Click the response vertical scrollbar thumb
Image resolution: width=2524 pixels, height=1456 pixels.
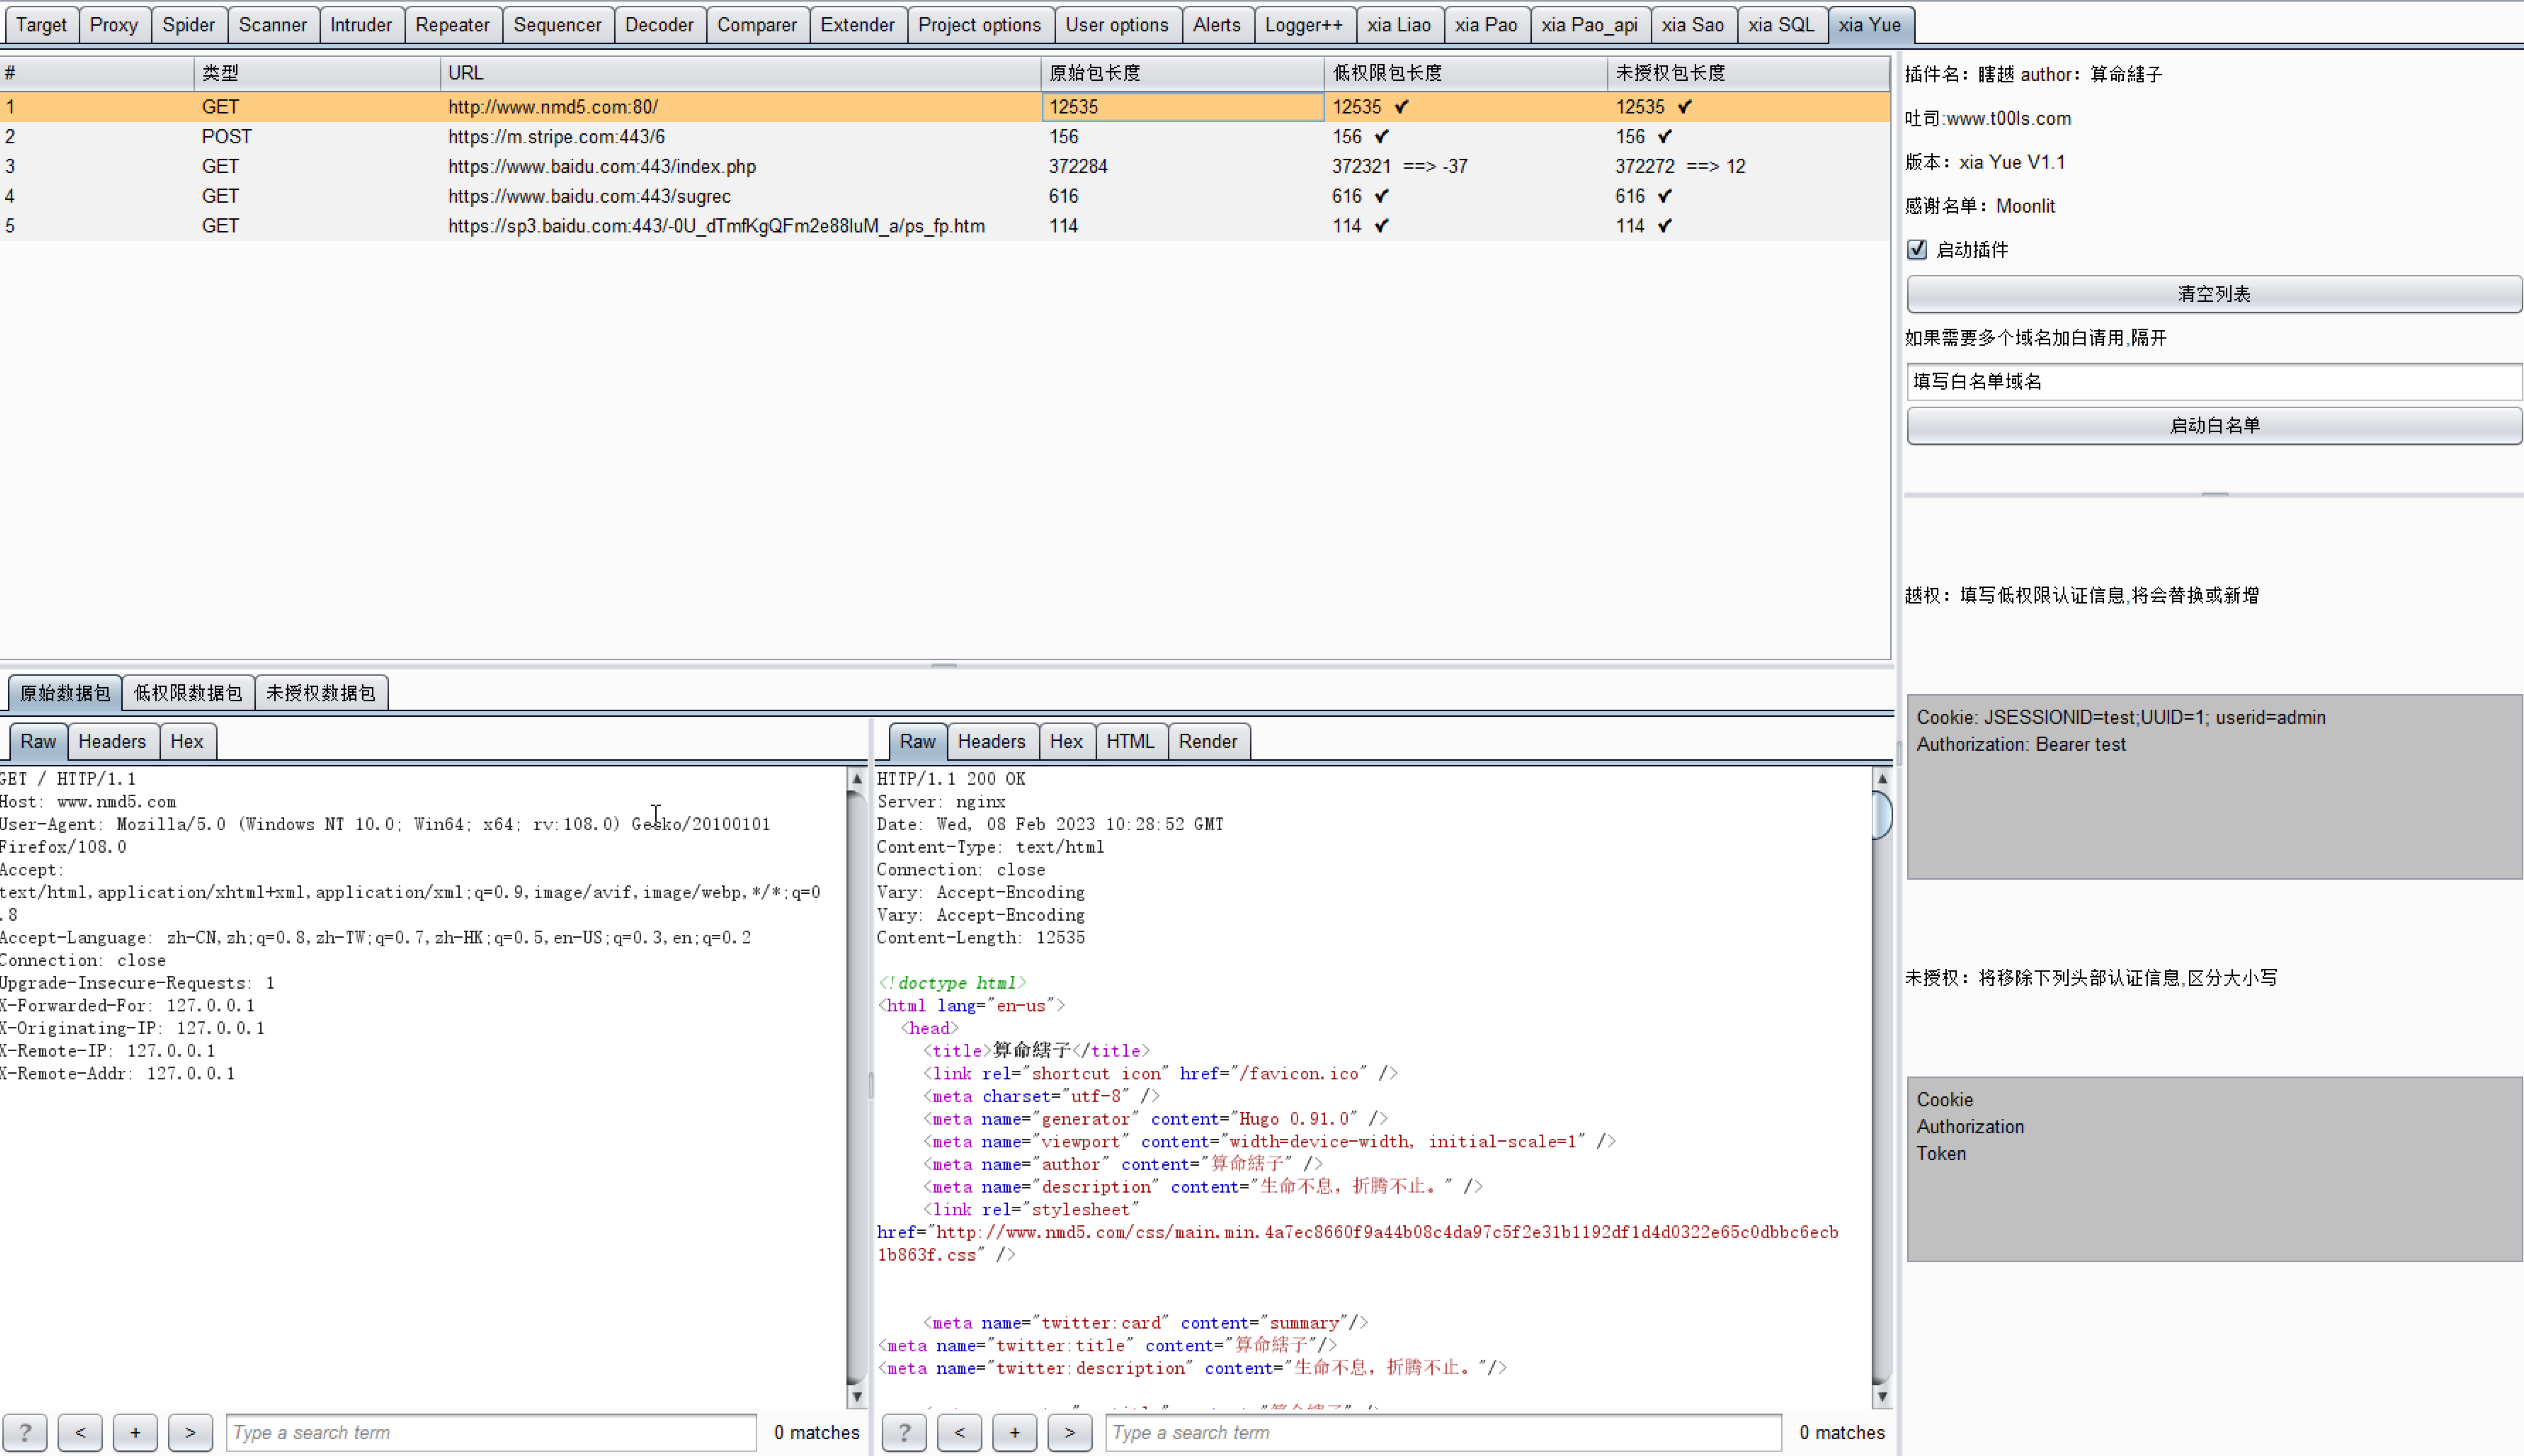coord(1881,814)
